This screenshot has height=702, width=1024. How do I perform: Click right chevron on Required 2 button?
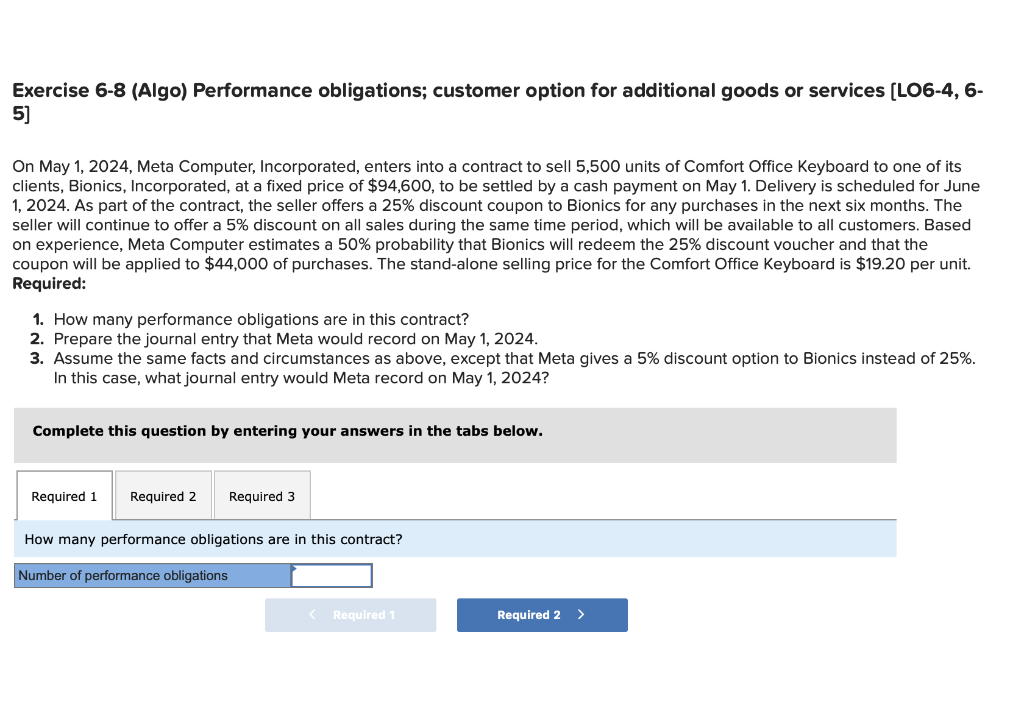(x=581, y=615)
